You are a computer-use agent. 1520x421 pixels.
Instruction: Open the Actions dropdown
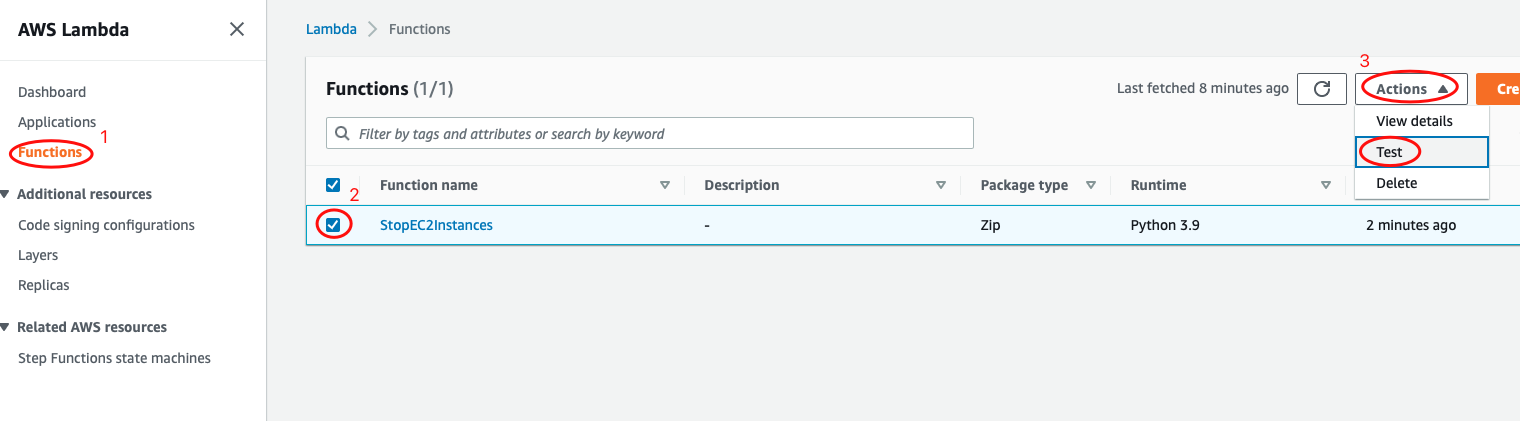pyautogui.click(x=1411, y=89)
